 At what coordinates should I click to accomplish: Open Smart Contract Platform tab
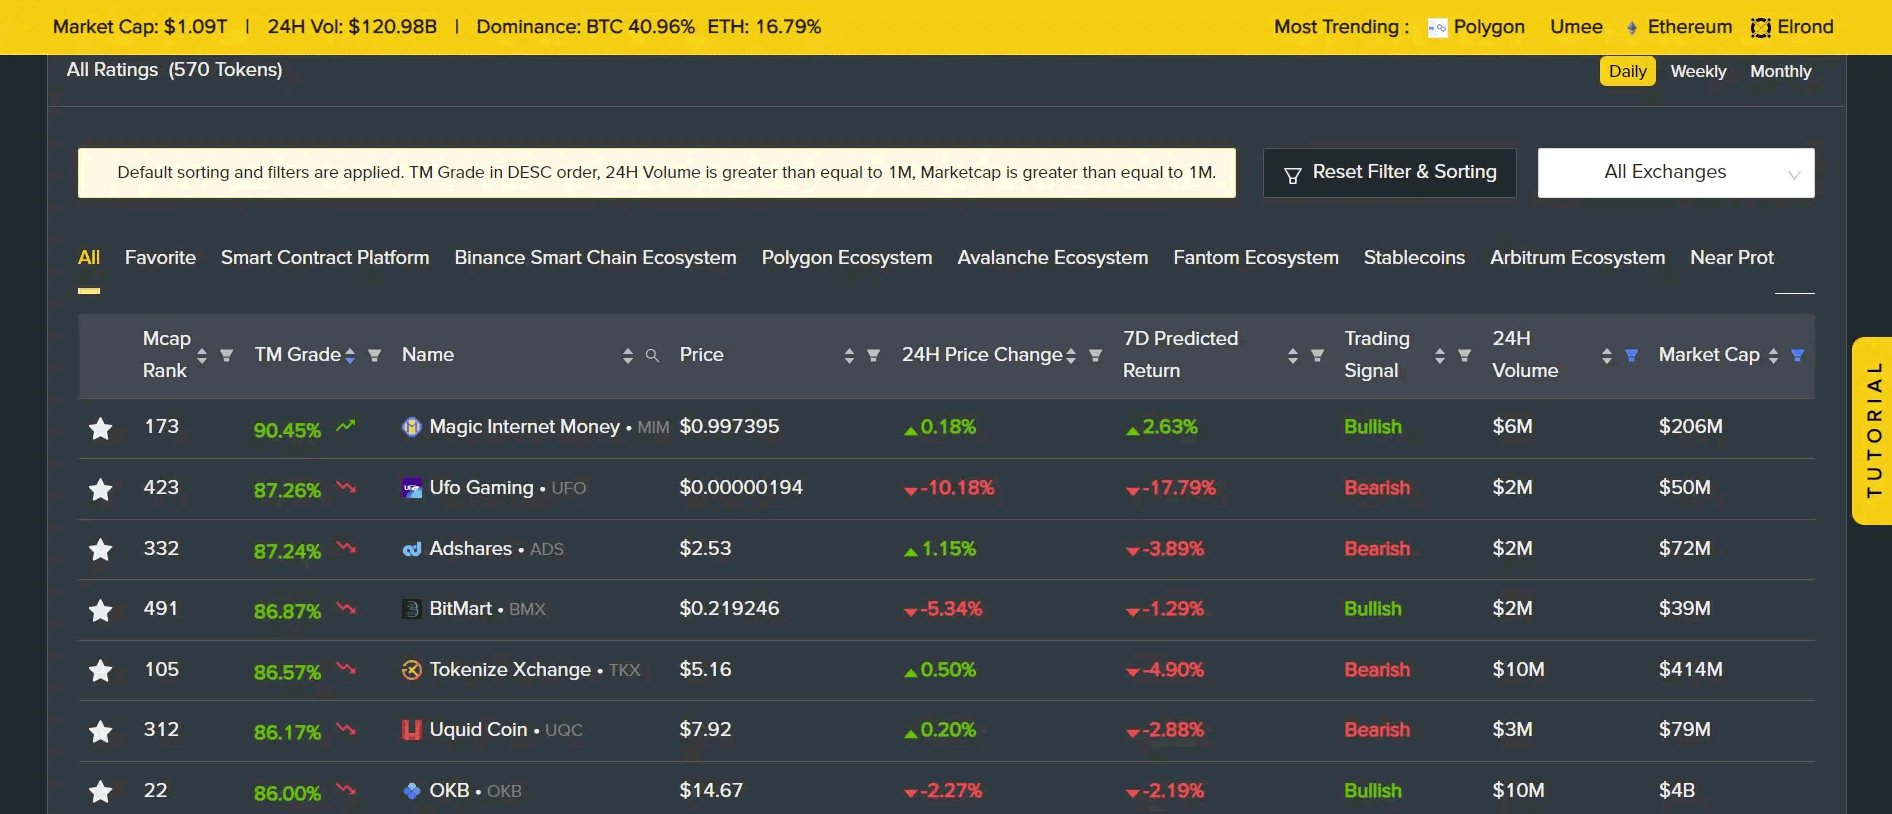click(x=325, y=258)
